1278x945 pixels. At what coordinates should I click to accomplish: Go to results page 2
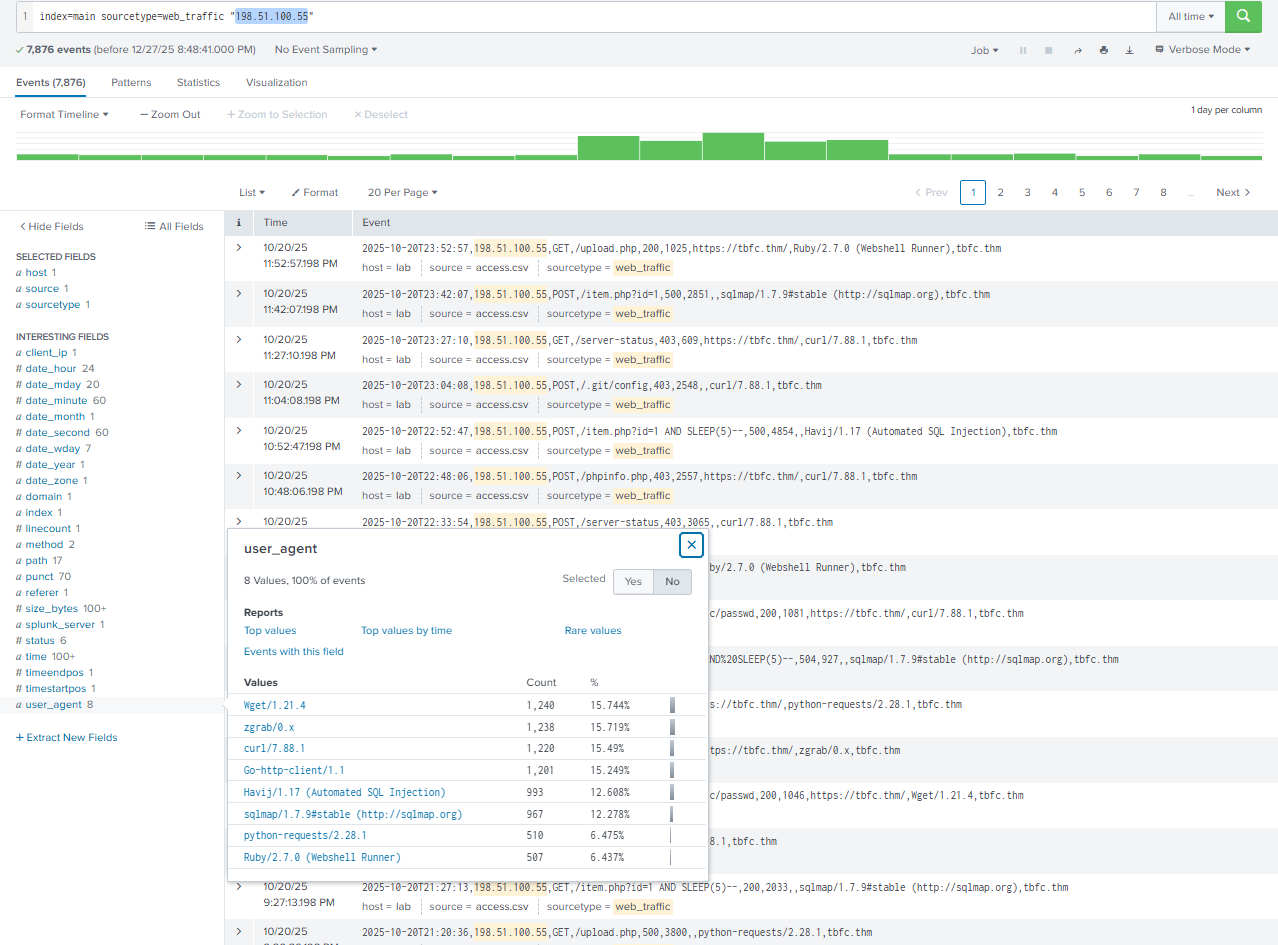point(1000,193)
